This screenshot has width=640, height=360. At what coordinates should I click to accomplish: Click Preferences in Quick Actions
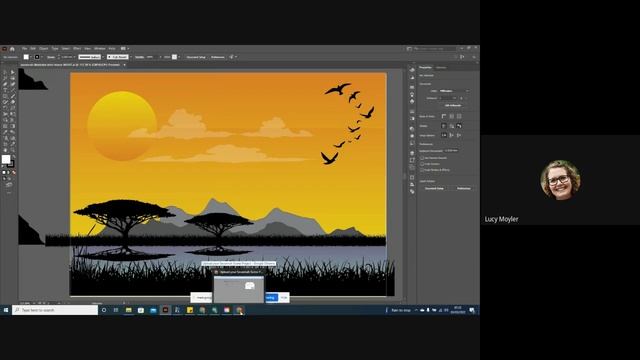pyautogui.click(x=464, y=189)
